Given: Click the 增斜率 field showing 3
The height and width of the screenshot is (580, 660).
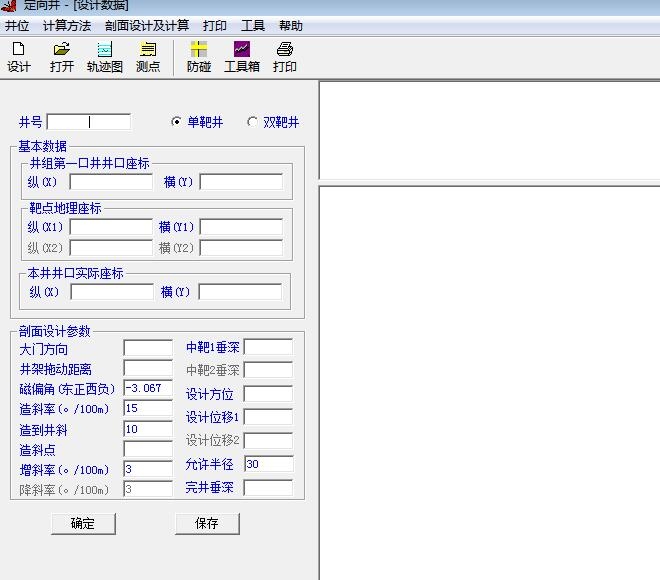Looking at the screenshot, I should click(x=148, y=469).
